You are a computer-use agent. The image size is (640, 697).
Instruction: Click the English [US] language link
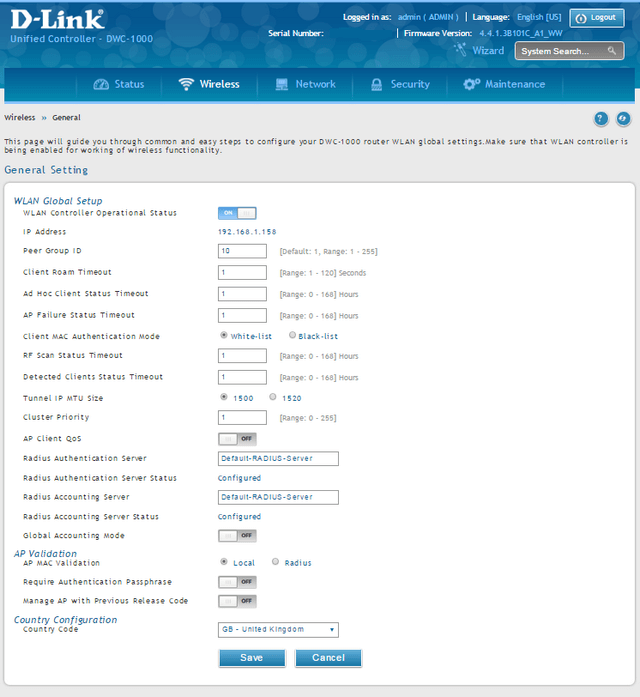point(538,18)
